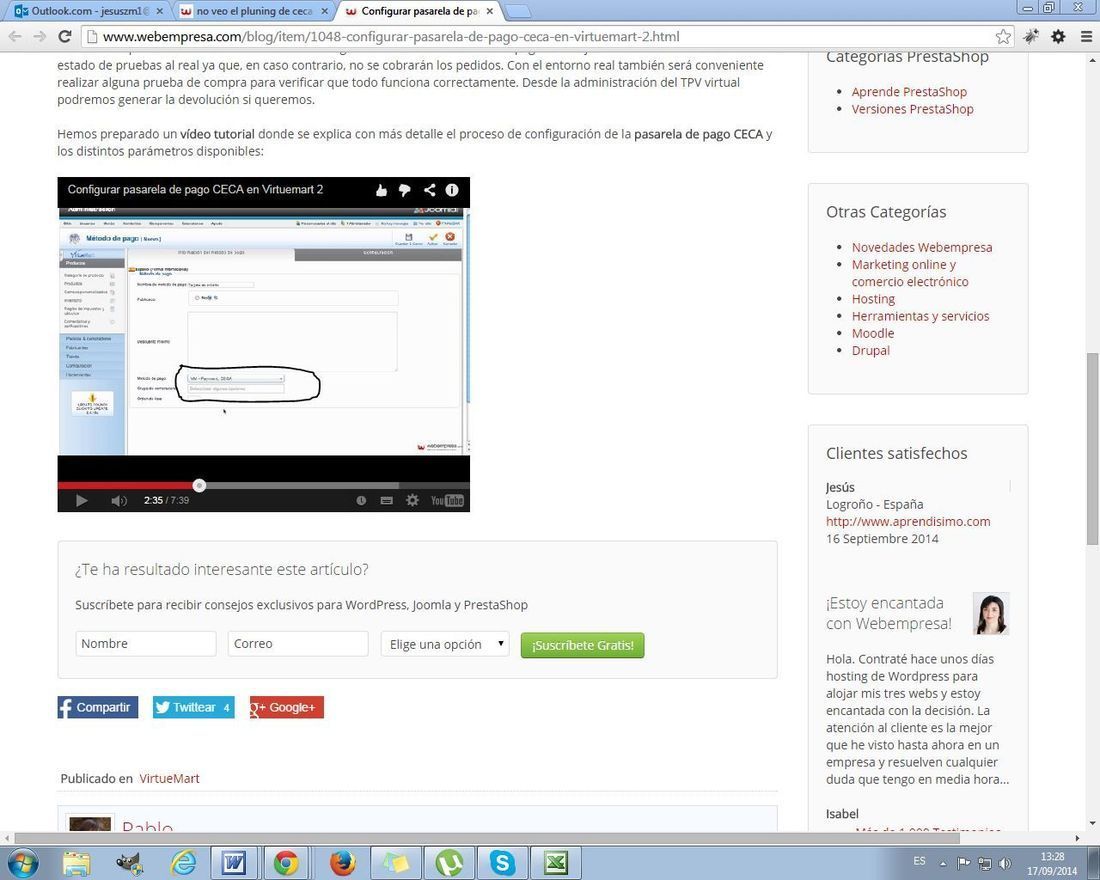Image resolution: width=1100 pixels, height=880 pixels.
Task: Open the Aprende PrestaShop link
Action: [x=909, y=91]
